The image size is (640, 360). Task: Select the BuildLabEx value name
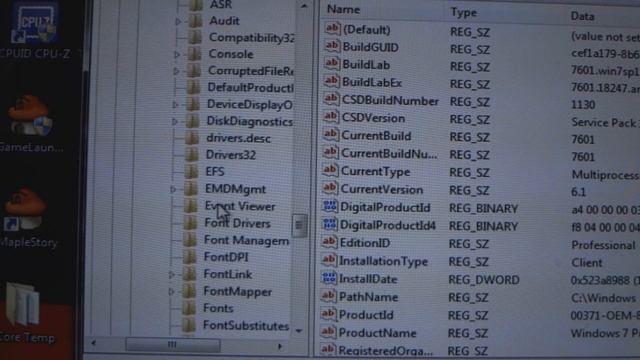(x=372, y=82)
